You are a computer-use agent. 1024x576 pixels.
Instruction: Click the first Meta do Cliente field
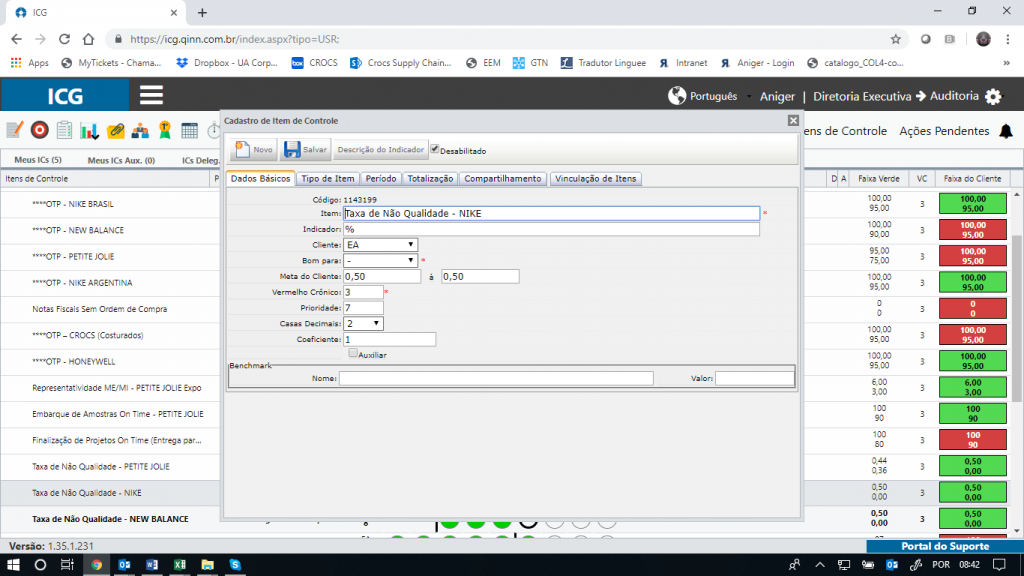click(x=382, y=276)
